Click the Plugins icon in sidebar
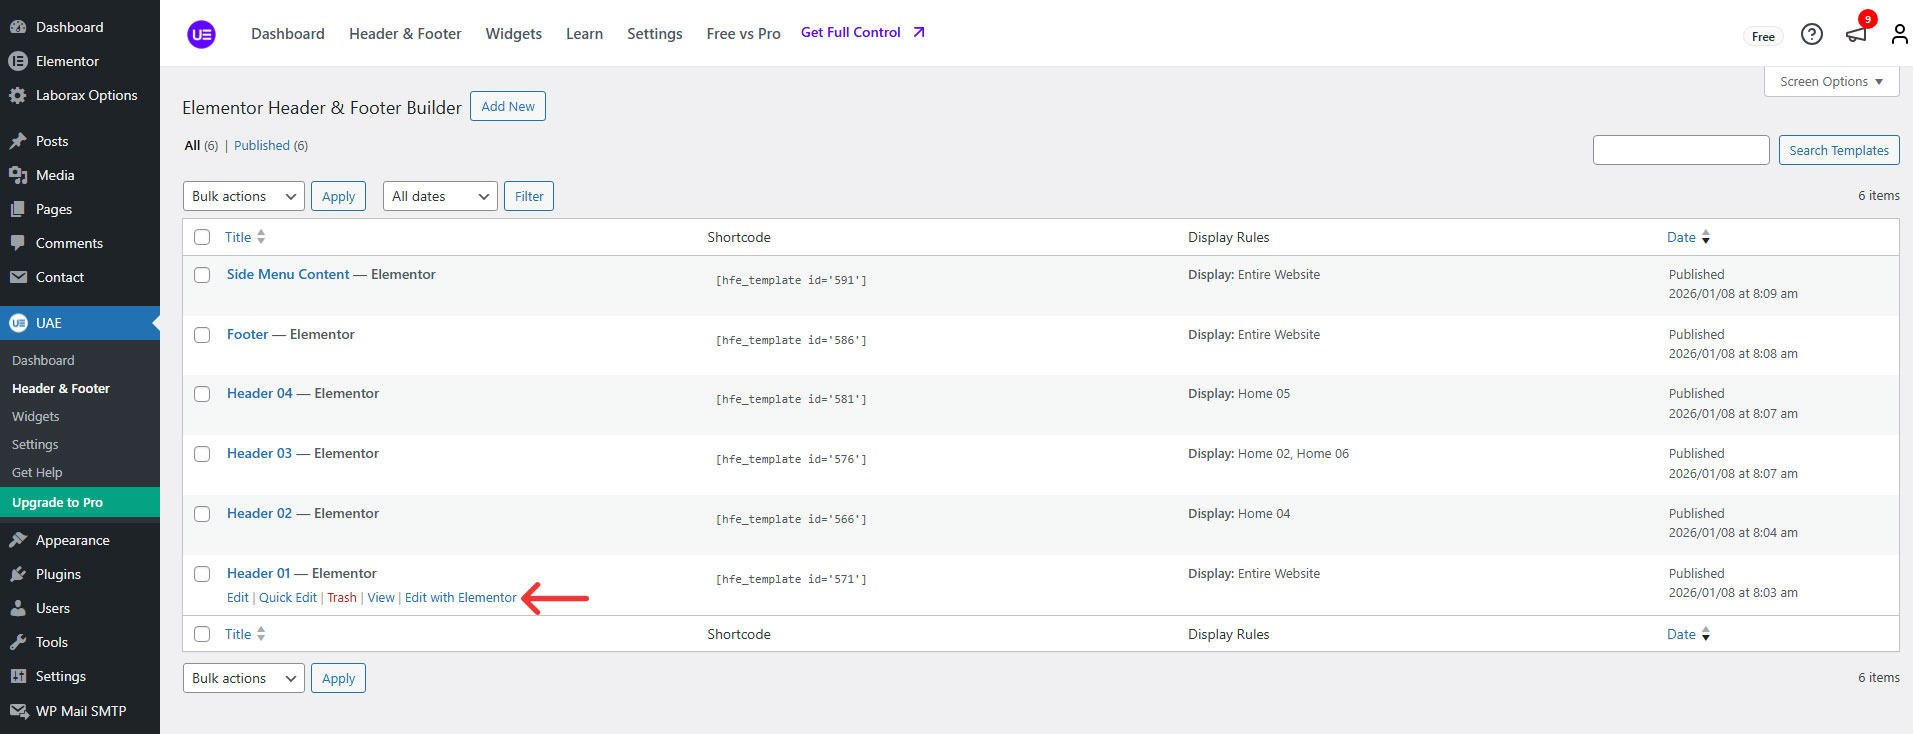Screen dimensions: 1913x734 [x=18, y=574]
